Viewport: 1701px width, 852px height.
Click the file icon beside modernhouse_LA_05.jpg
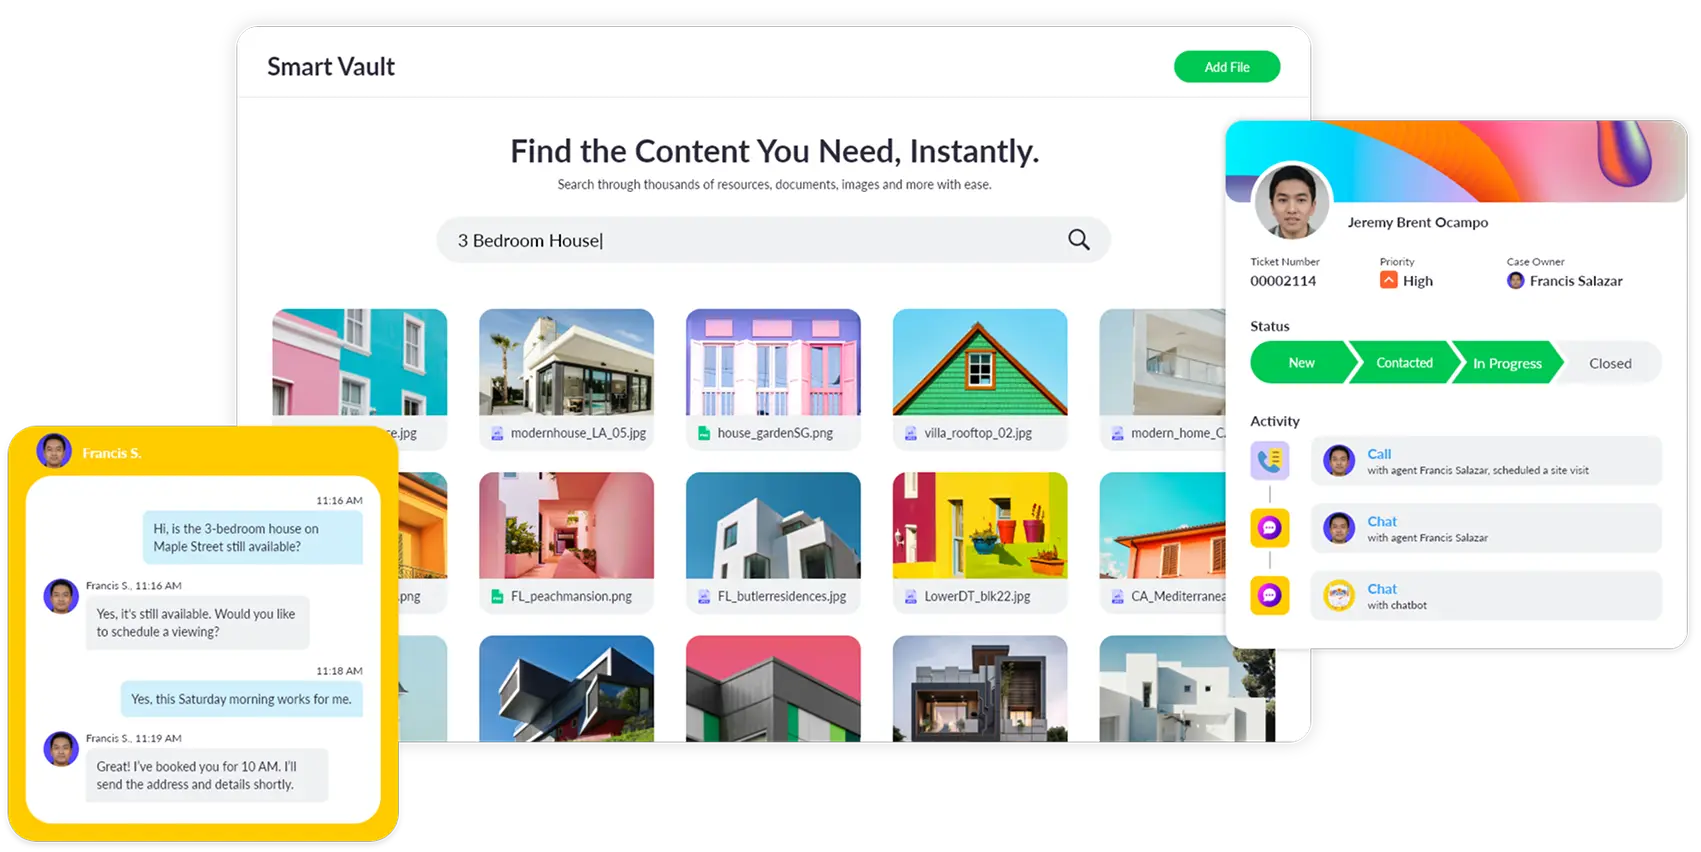click(x=497, y=433)
